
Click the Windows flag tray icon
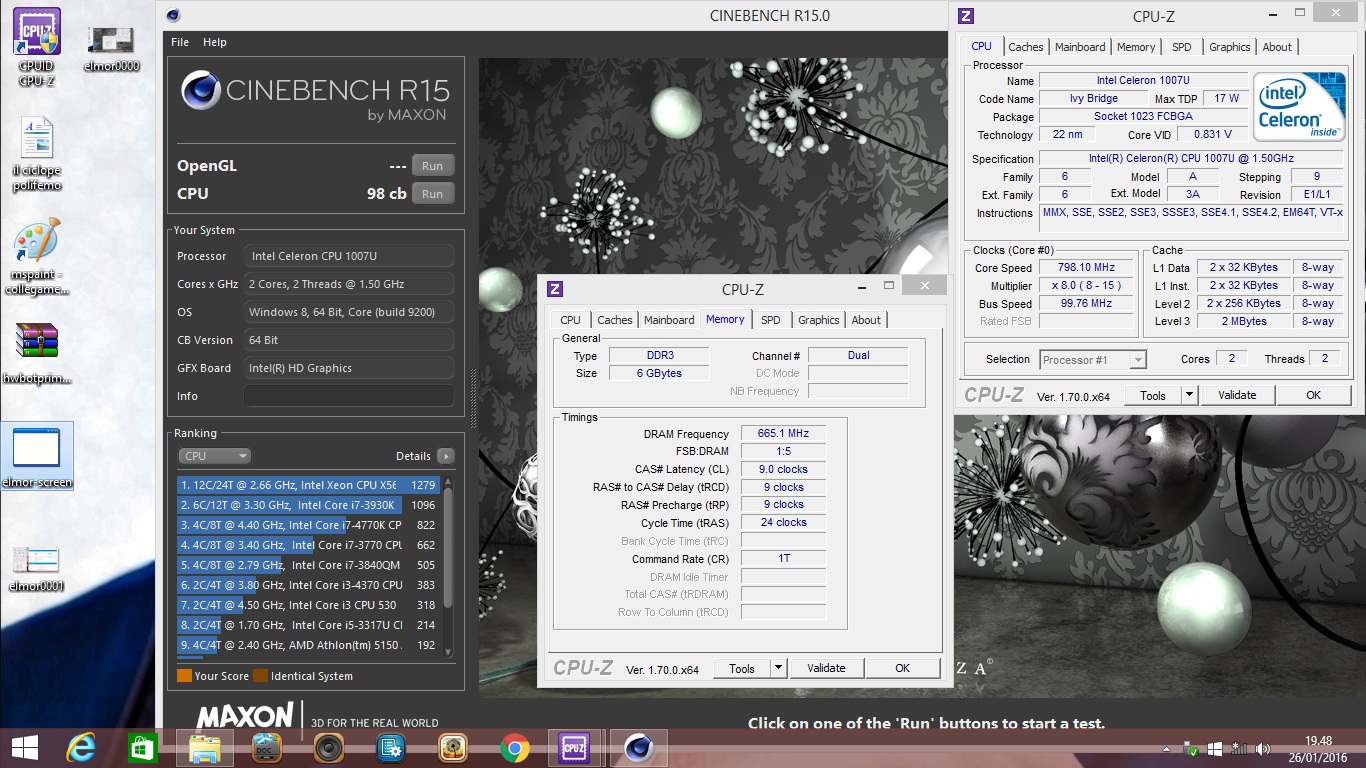[x=1215, y=748]
